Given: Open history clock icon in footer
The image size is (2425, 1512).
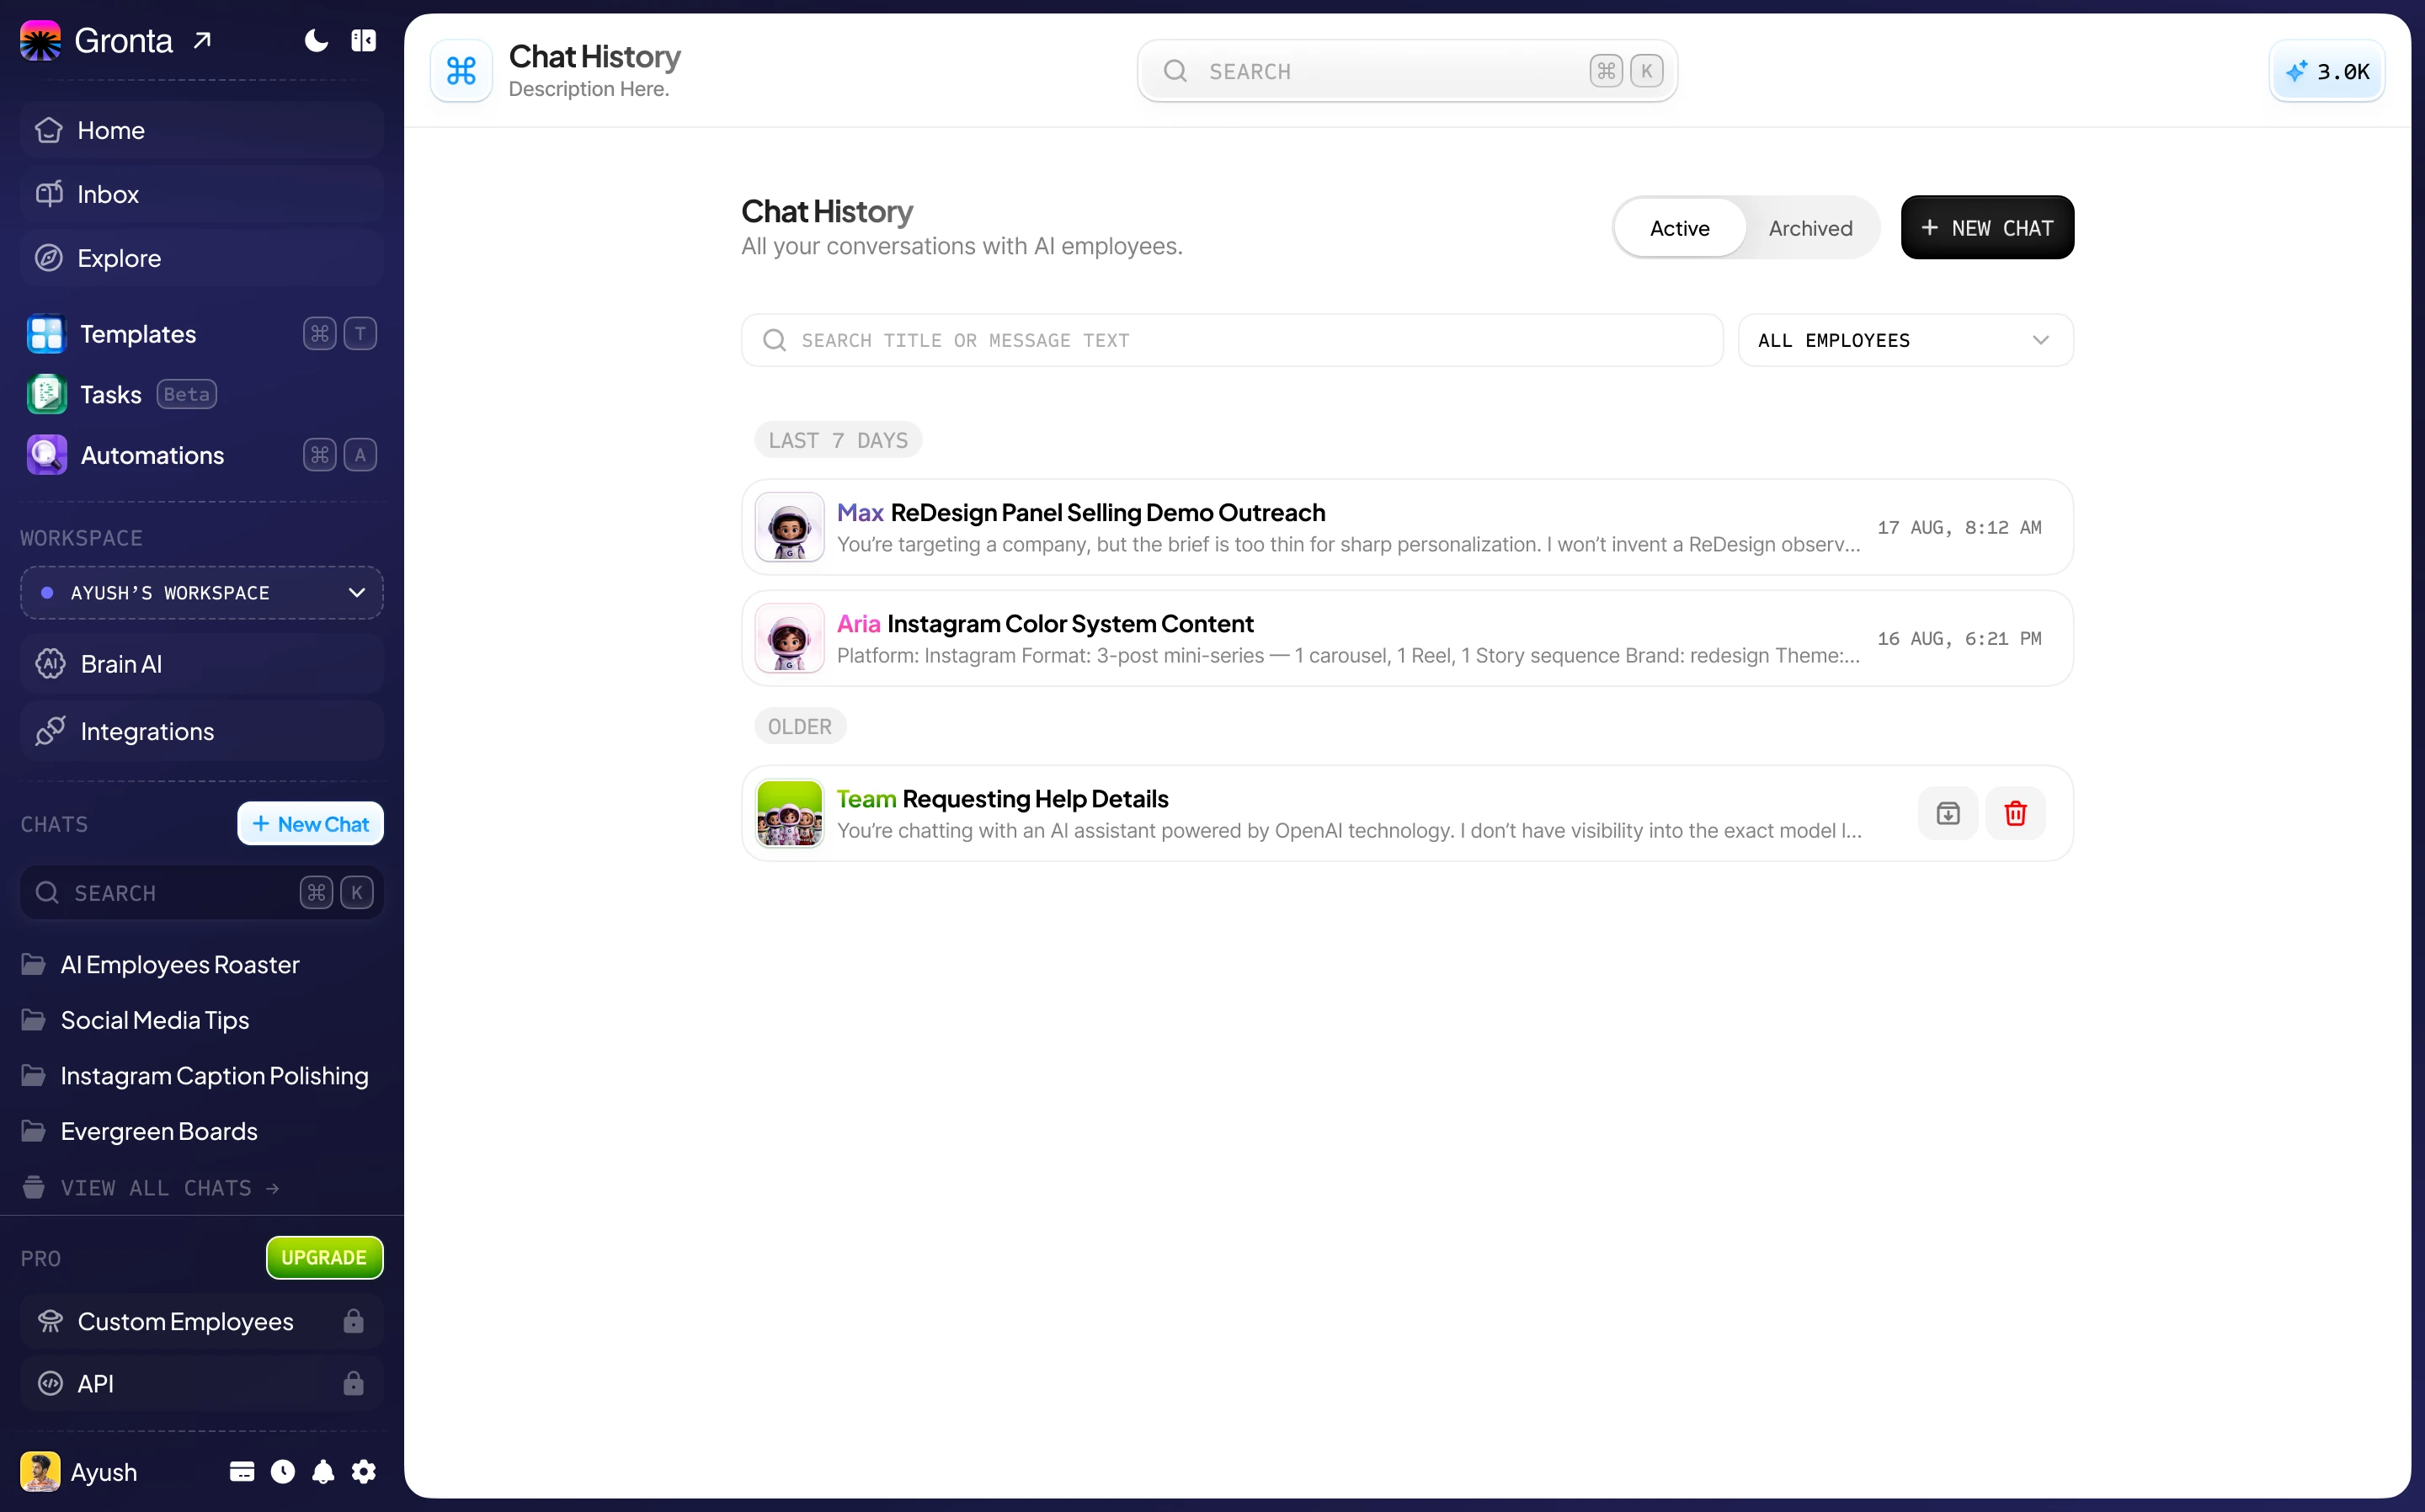Looking at the screenshot, I should pos(283,1472).
